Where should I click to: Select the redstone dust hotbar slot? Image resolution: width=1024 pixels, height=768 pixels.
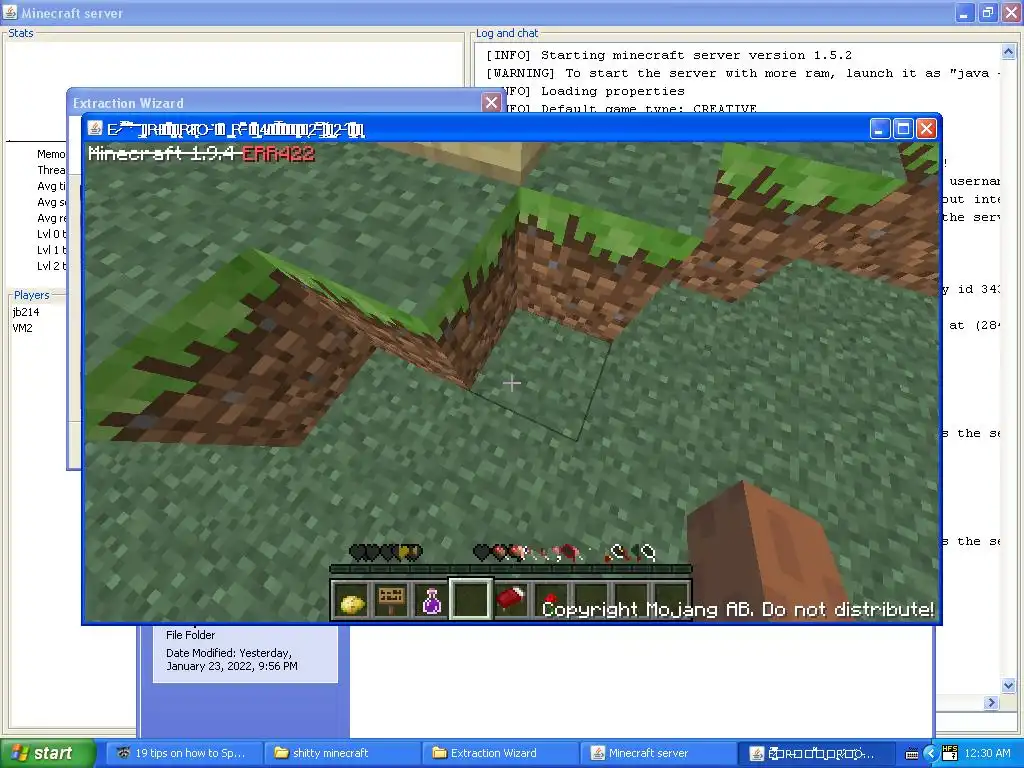click(x=551, y=600)
